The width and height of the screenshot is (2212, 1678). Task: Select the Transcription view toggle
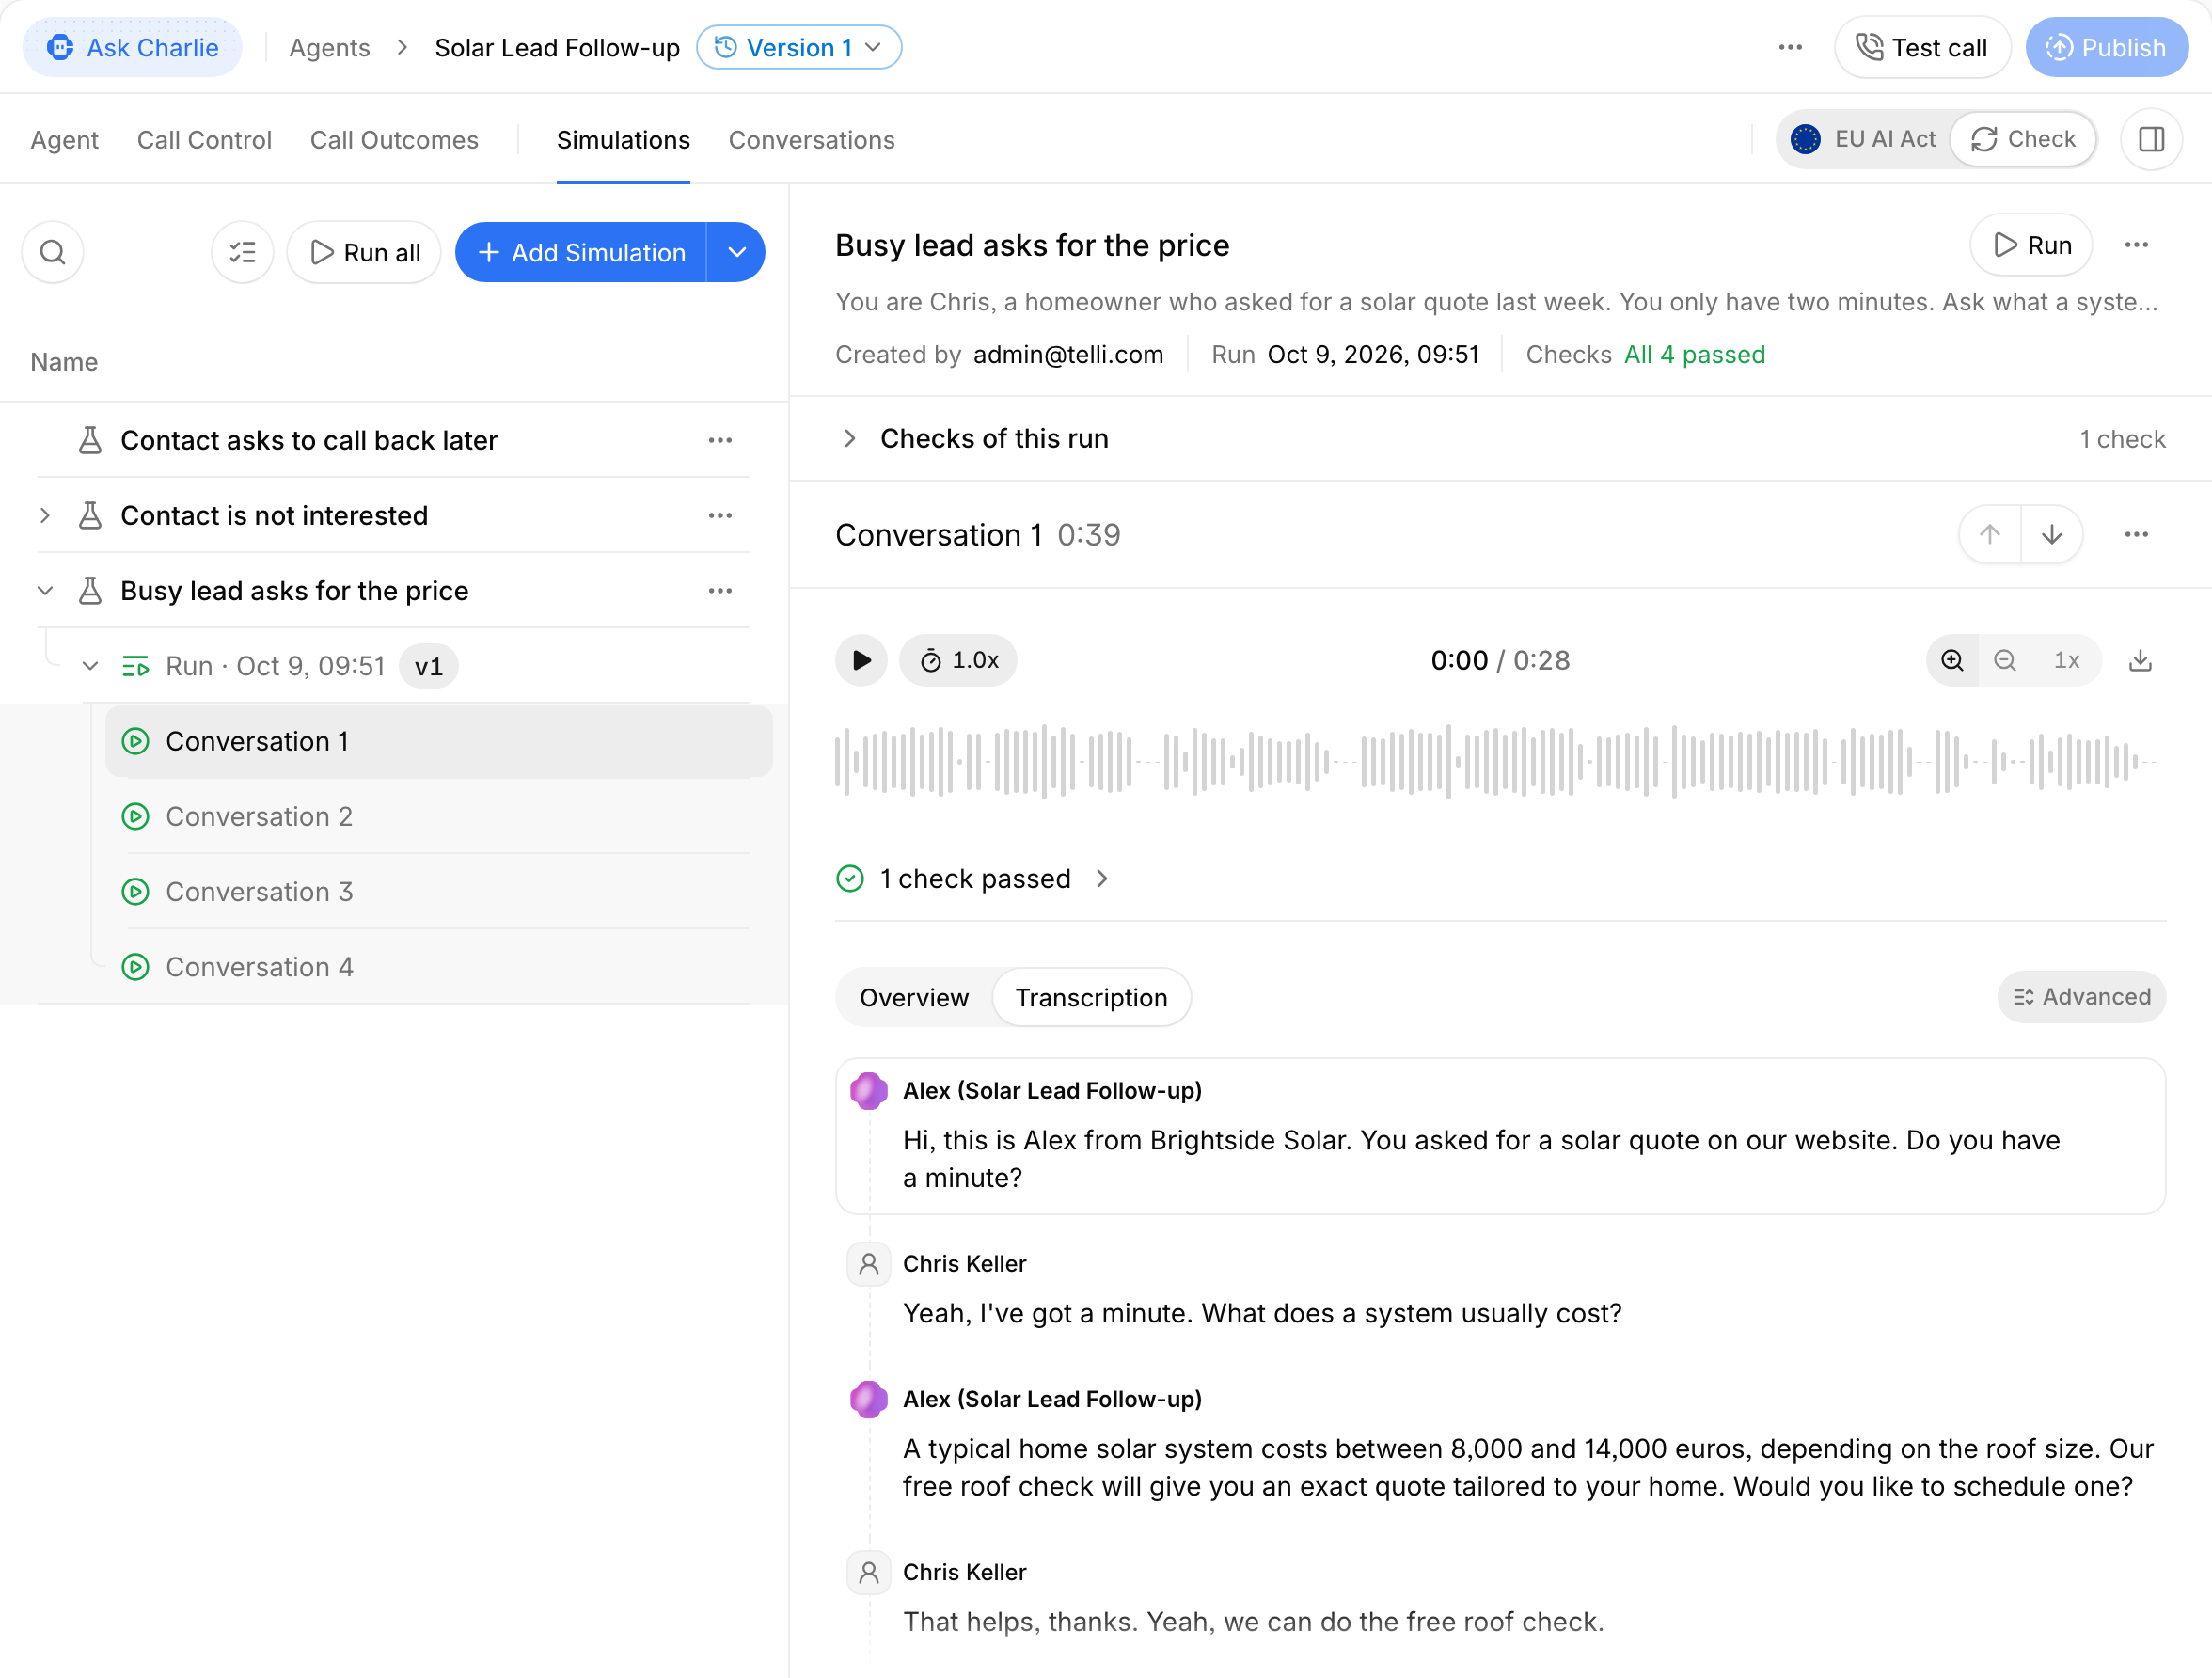pyautogui.click(x=1091, y=997)
